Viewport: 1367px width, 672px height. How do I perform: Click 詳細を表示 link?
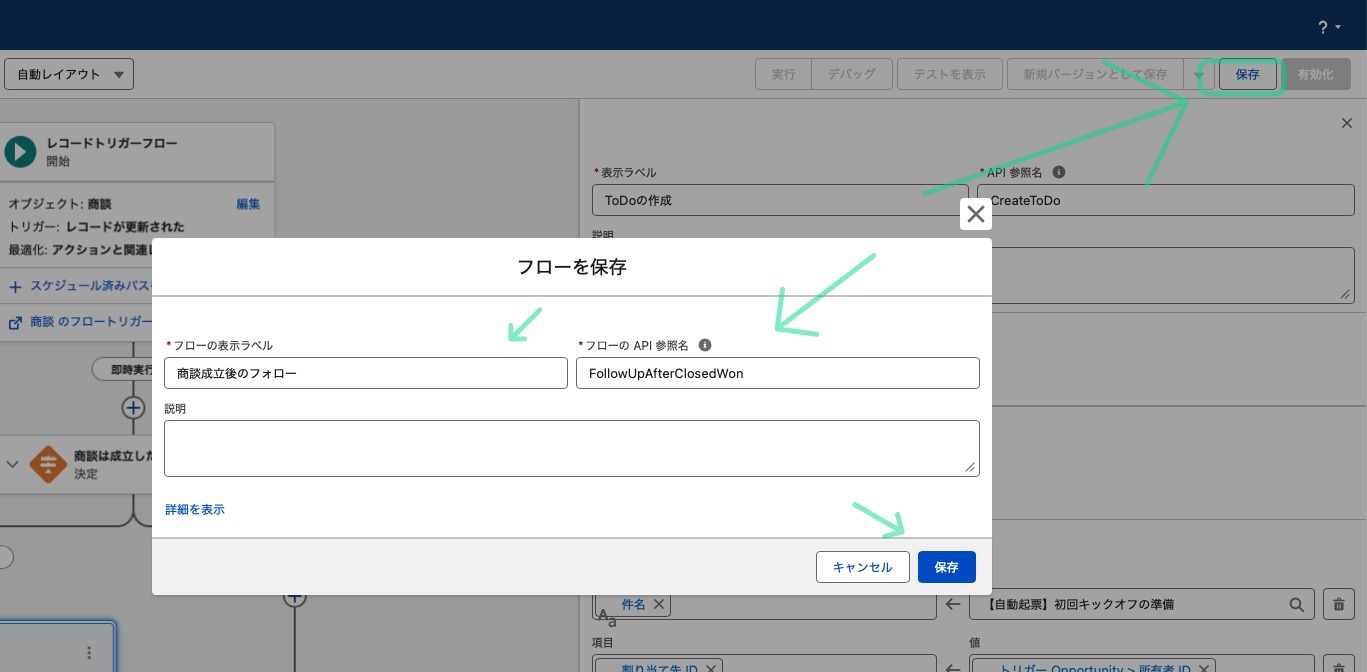195,510
